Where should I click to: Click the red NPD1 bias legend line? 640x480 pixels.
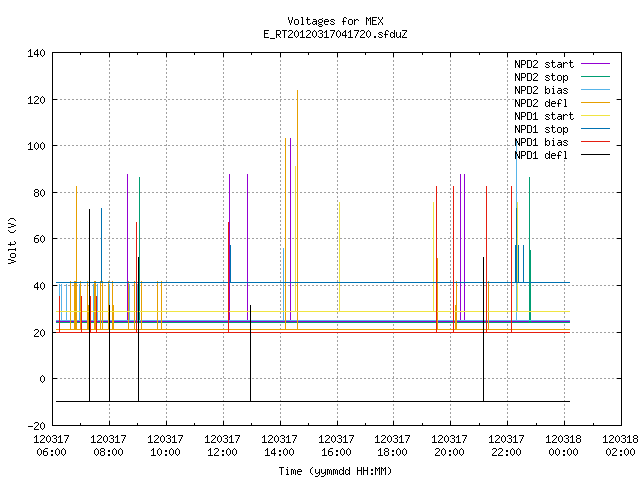pos(596,142)
